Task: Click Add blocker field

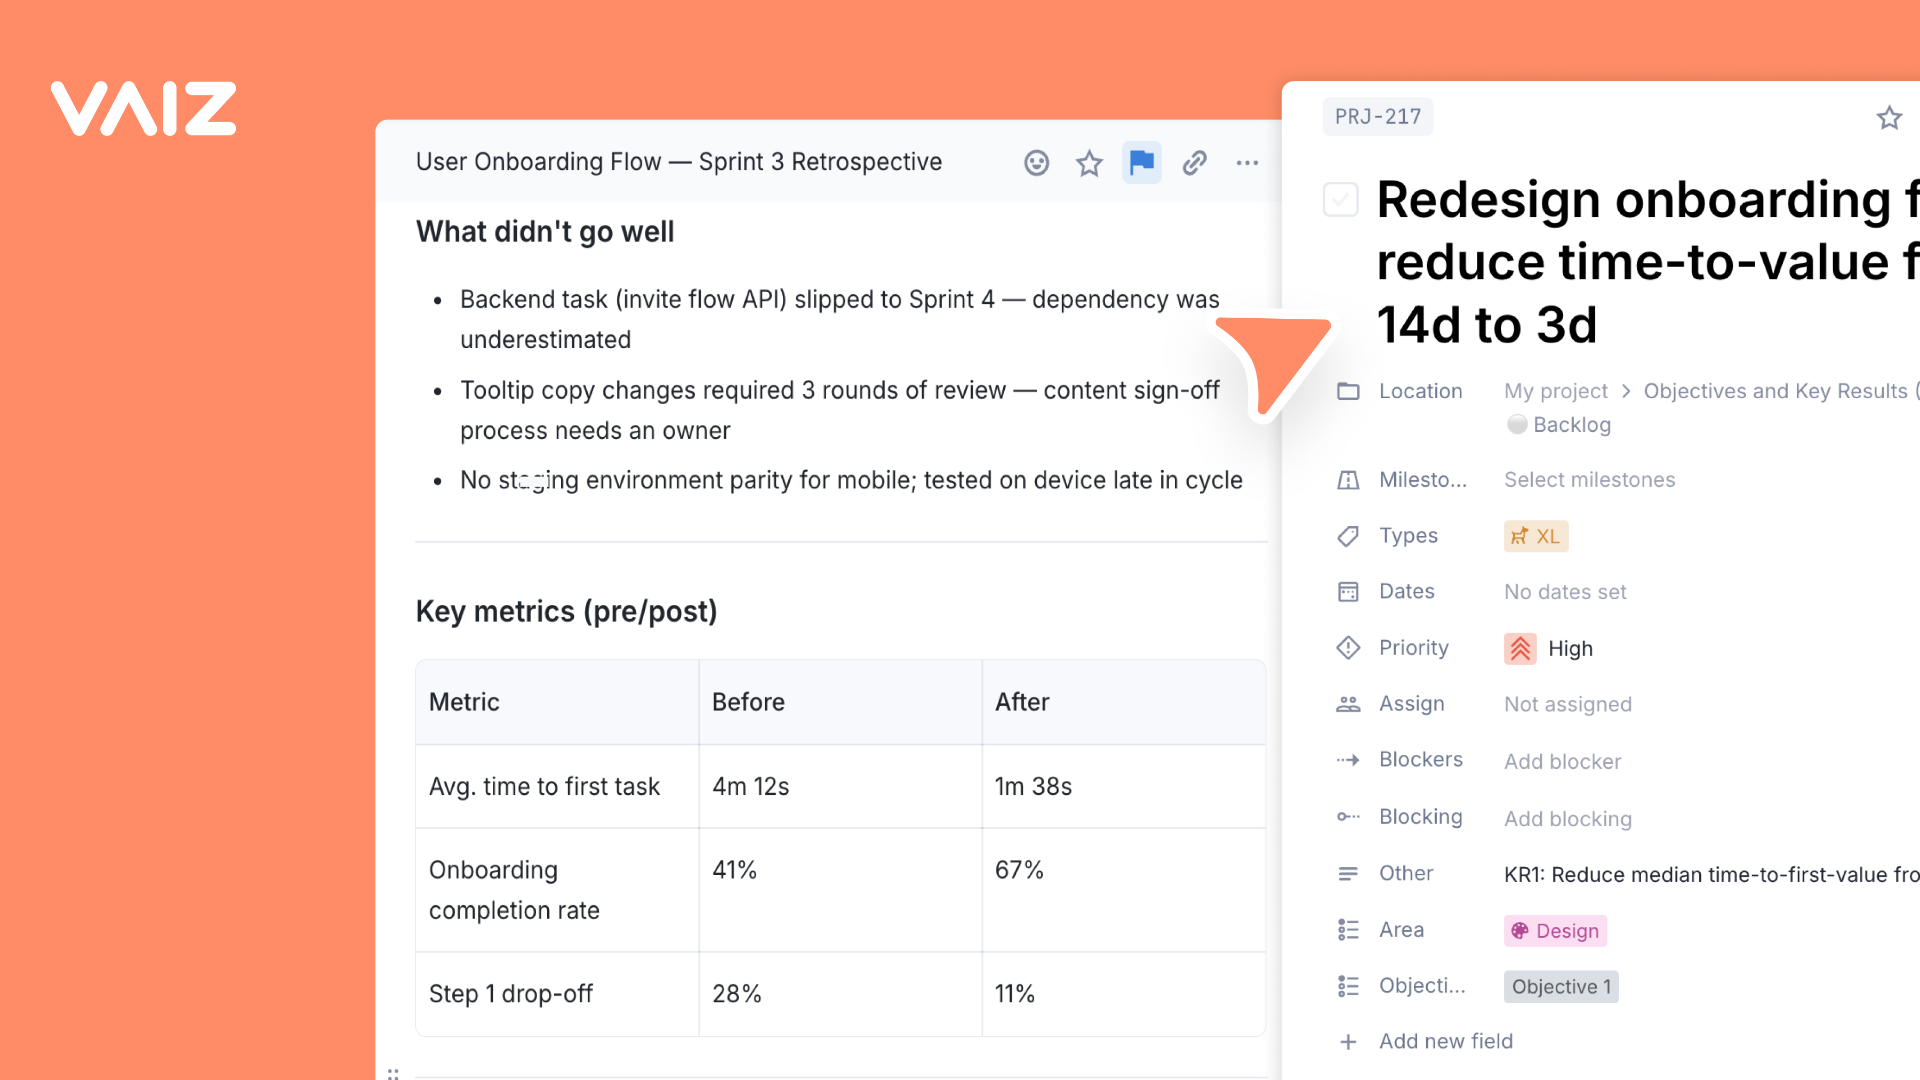Action: (1562, 762)
